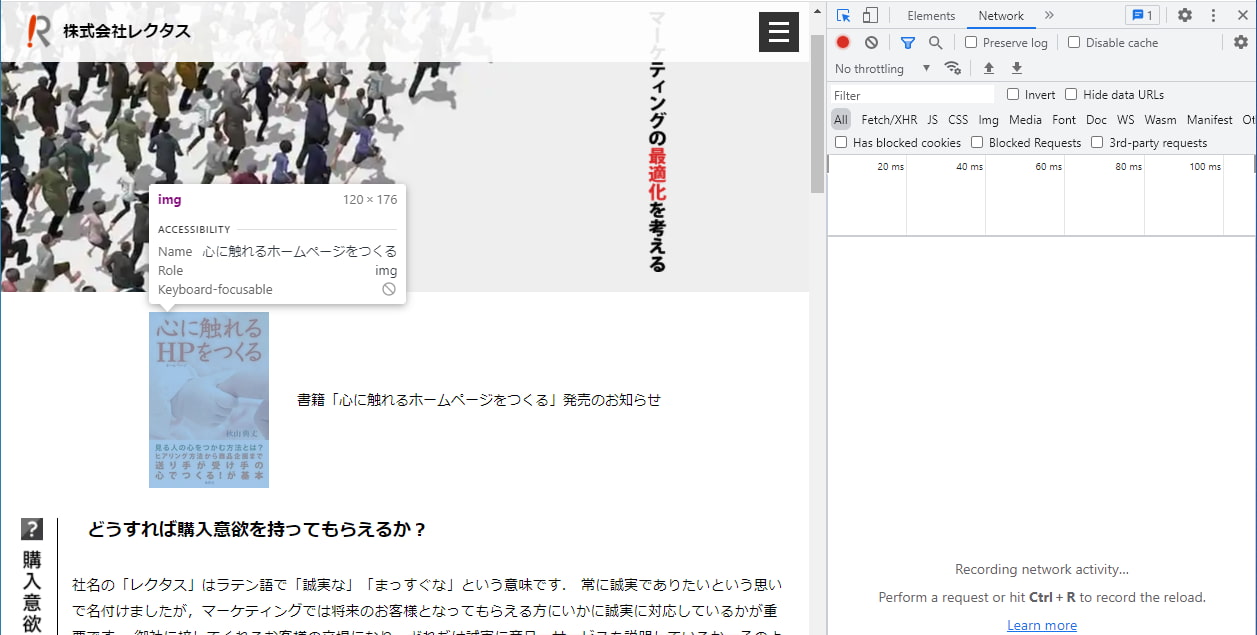Check the Hide data URLs option
The height and width of the screenshot is (635, 1257).
(1070, 94)
